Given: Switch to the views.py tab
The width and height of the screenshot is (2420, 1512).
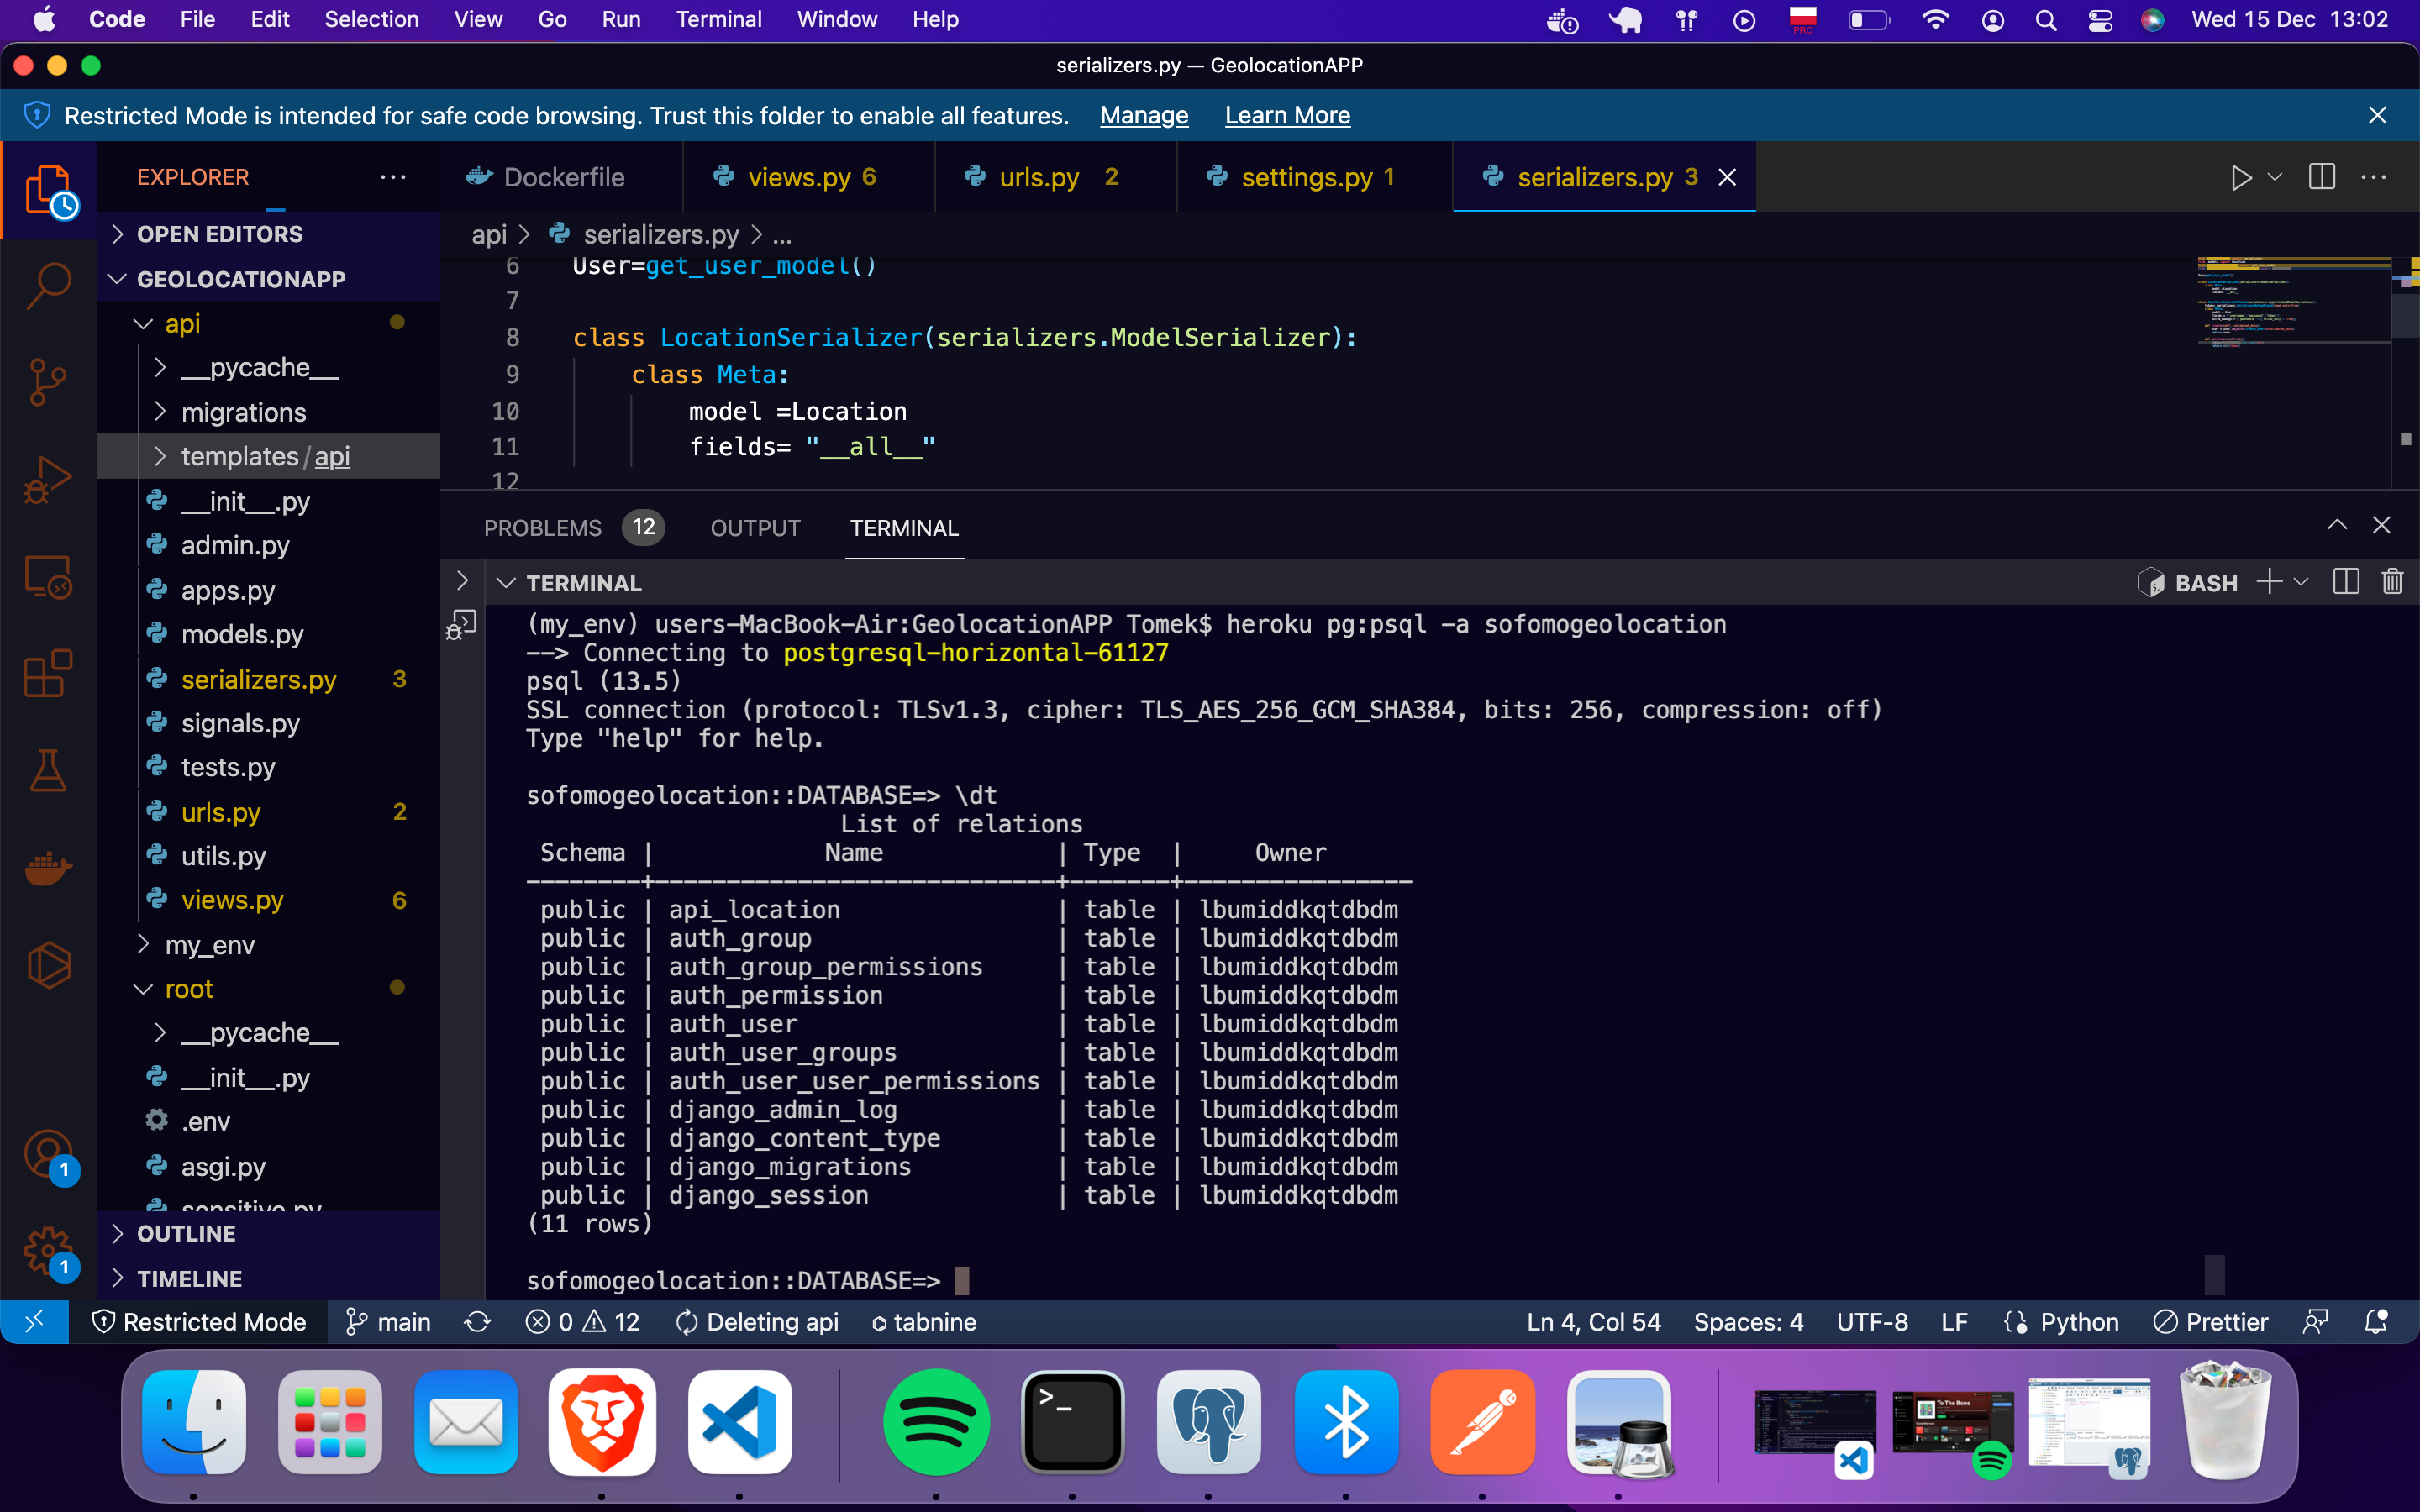Looking at the screenshot, I should coord(799,178).
